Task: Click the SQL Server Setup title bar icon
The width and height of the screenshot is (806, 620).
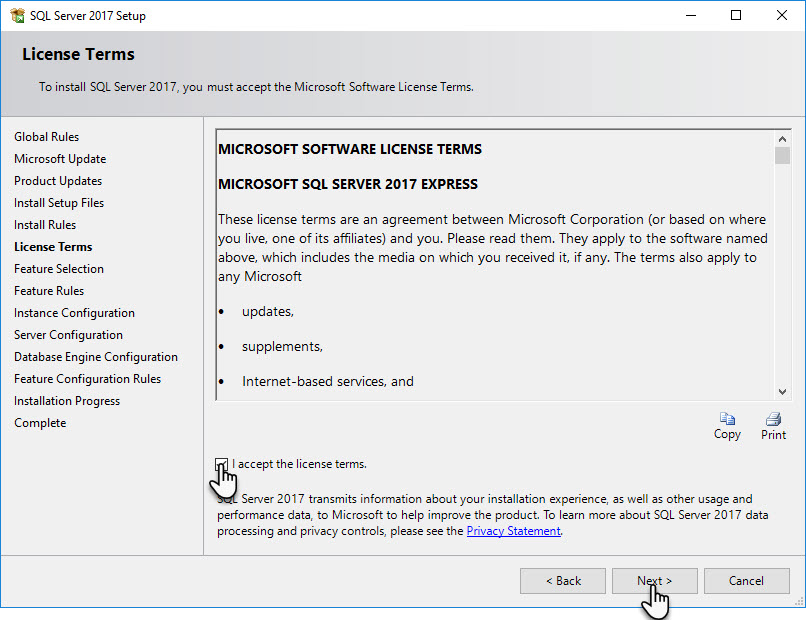Action: point(17,15)
